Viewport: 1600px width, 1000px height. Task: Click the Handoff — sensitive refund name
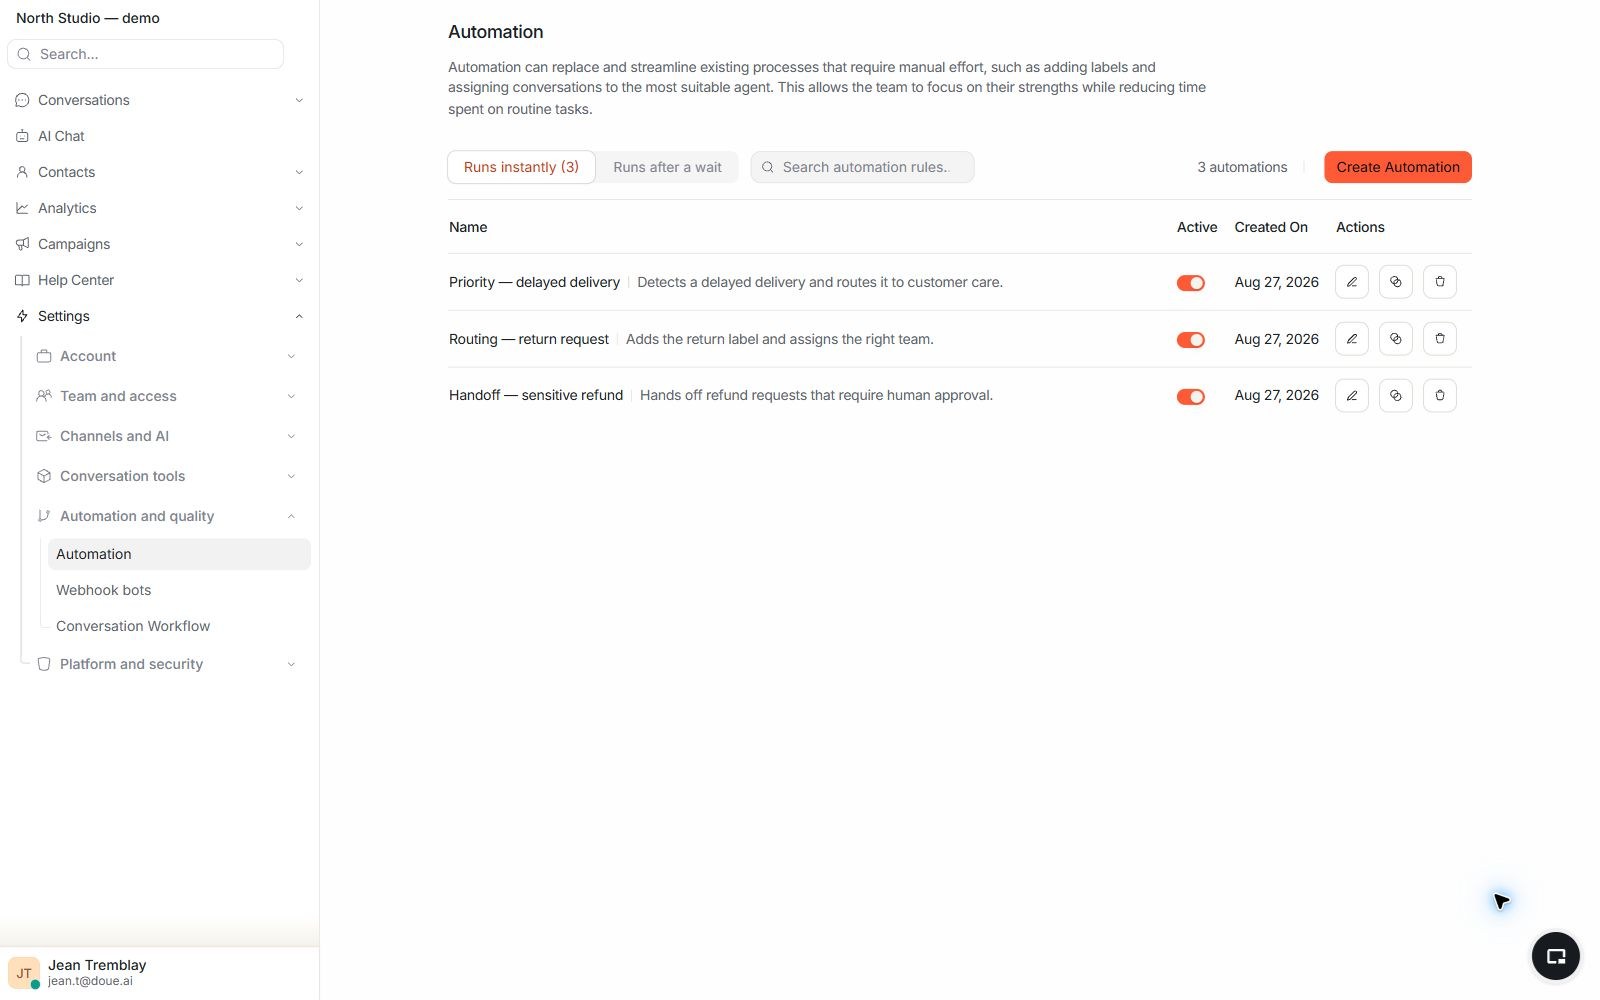point(536,395)
